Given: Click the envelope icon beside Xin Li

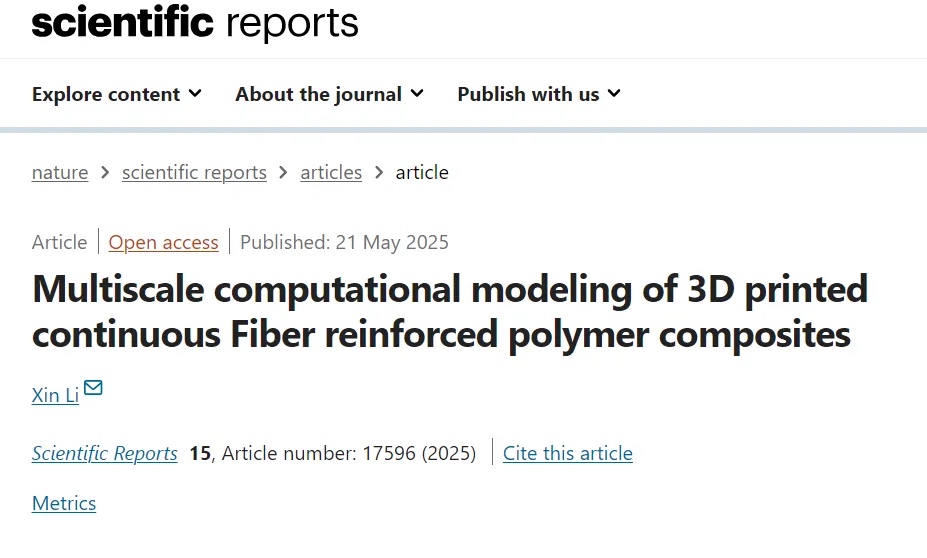Looking at the screenshot, I should click(93, 388).
